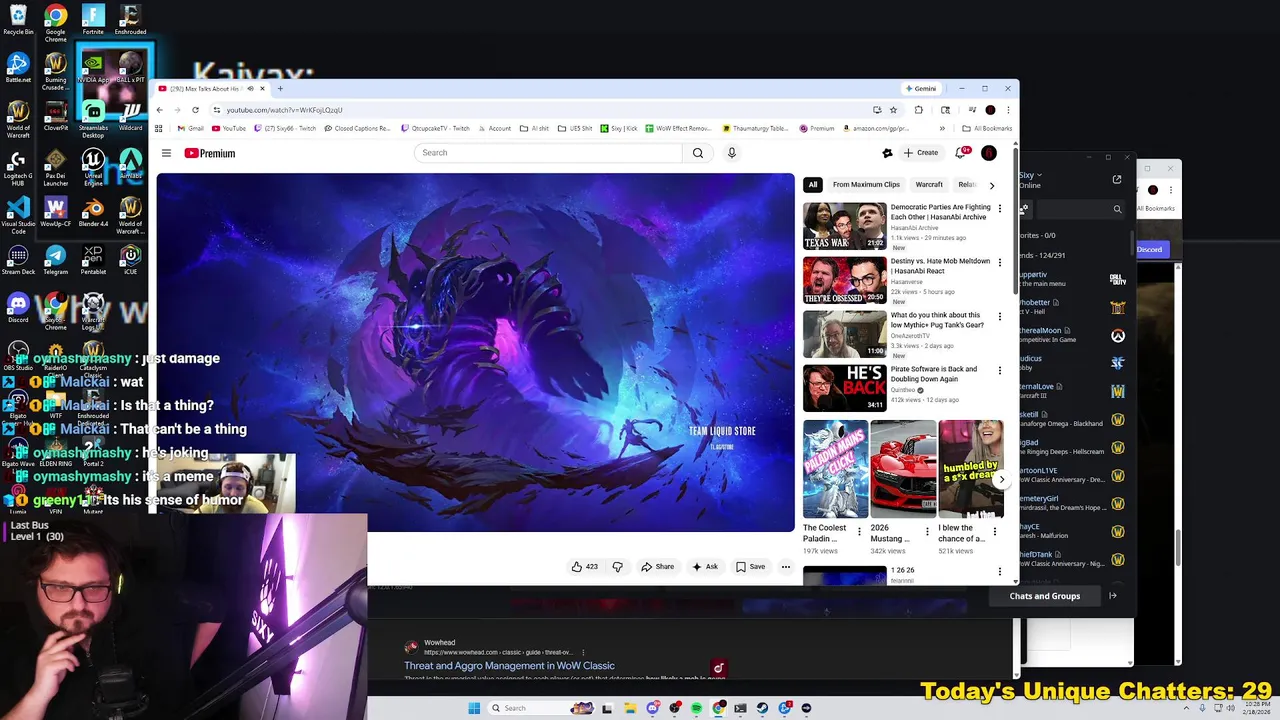Image resolution: width=1280 pixels, height=720 pixels.
Task: Open Recycle Bin desktop icon
Action: pyautogui.click(x=18, y=20)
